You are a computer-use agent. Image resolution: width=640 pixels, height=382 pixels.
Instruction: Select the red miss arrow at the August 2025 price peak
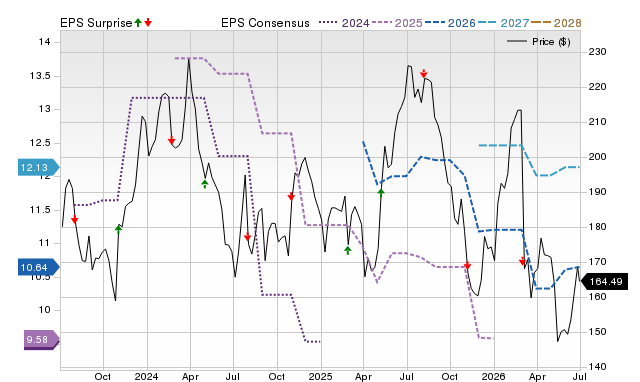click(x=424, y=73)
